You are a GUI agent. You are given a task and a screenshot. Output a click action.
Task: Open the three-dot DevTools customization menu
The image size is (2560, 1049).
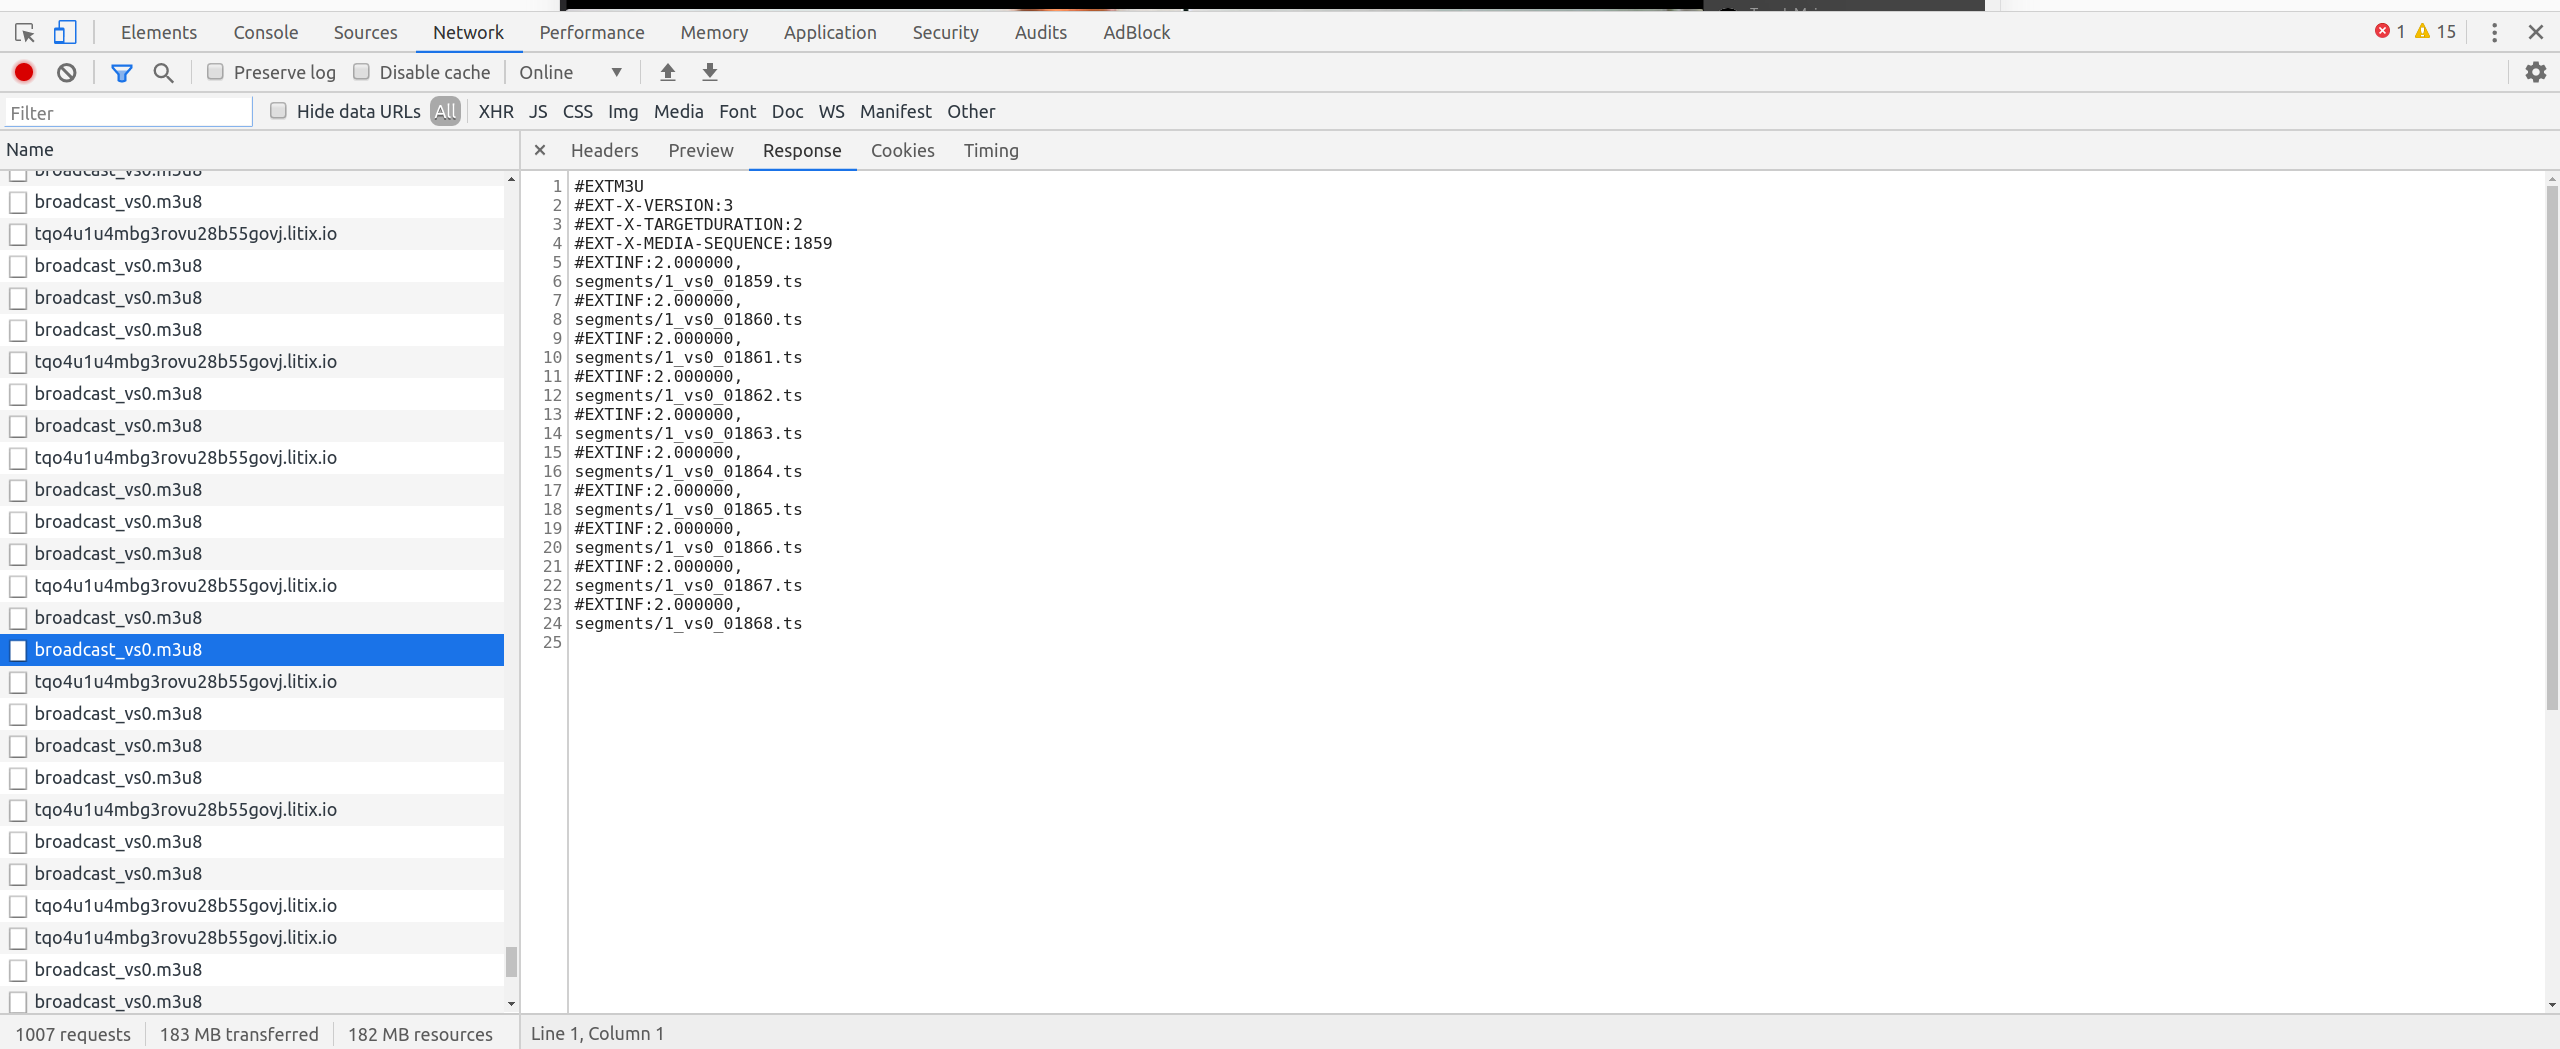pyautogui.click(x=2494, y=32)
